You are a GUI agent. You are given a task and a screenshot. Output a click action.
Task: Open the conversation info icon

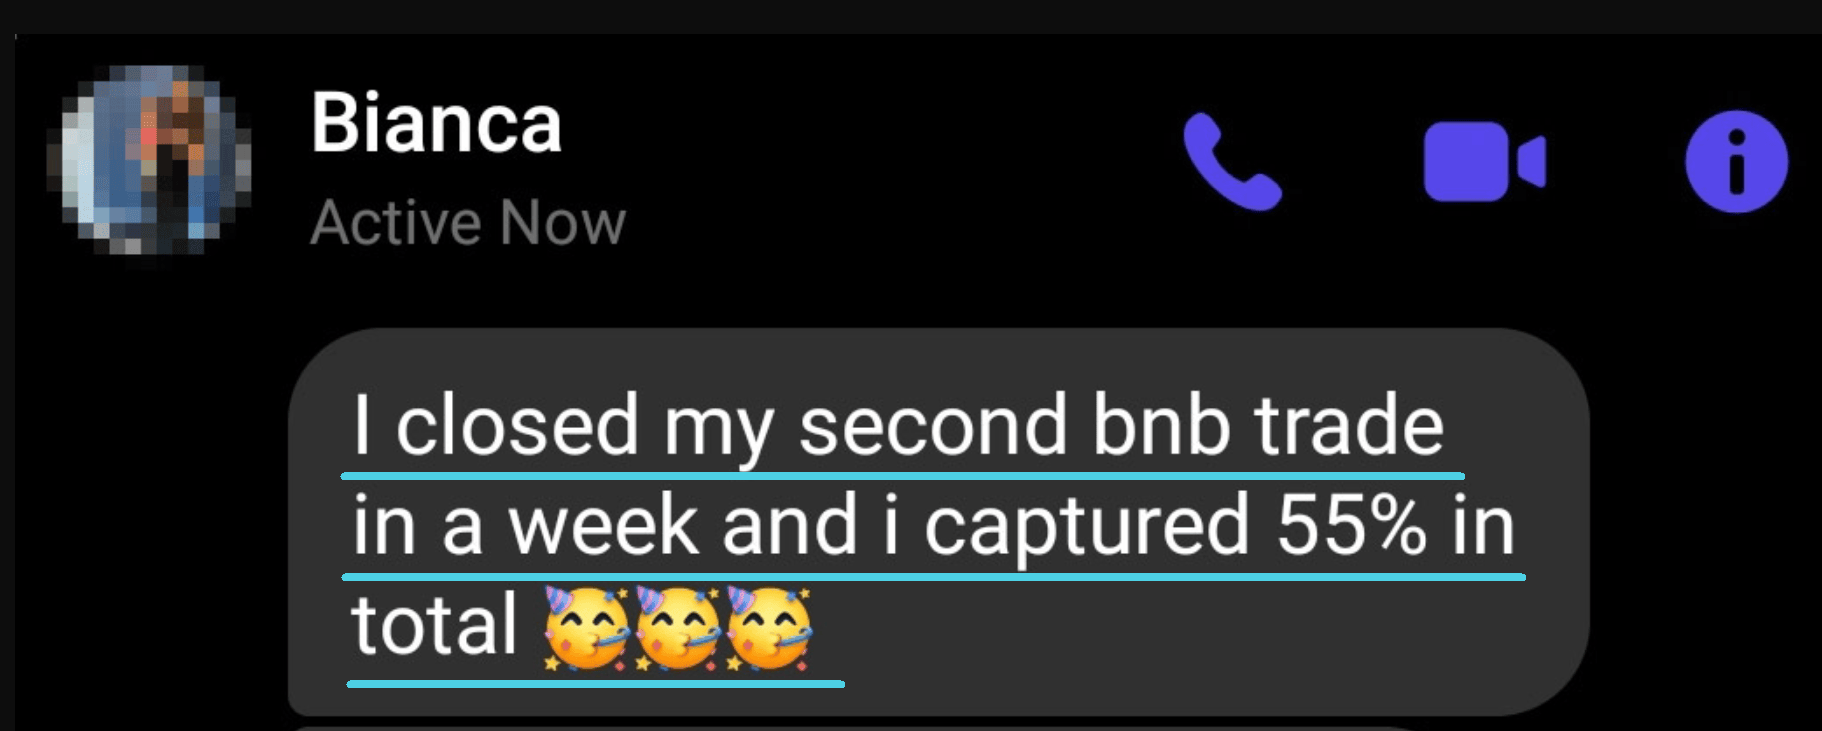1736,162
